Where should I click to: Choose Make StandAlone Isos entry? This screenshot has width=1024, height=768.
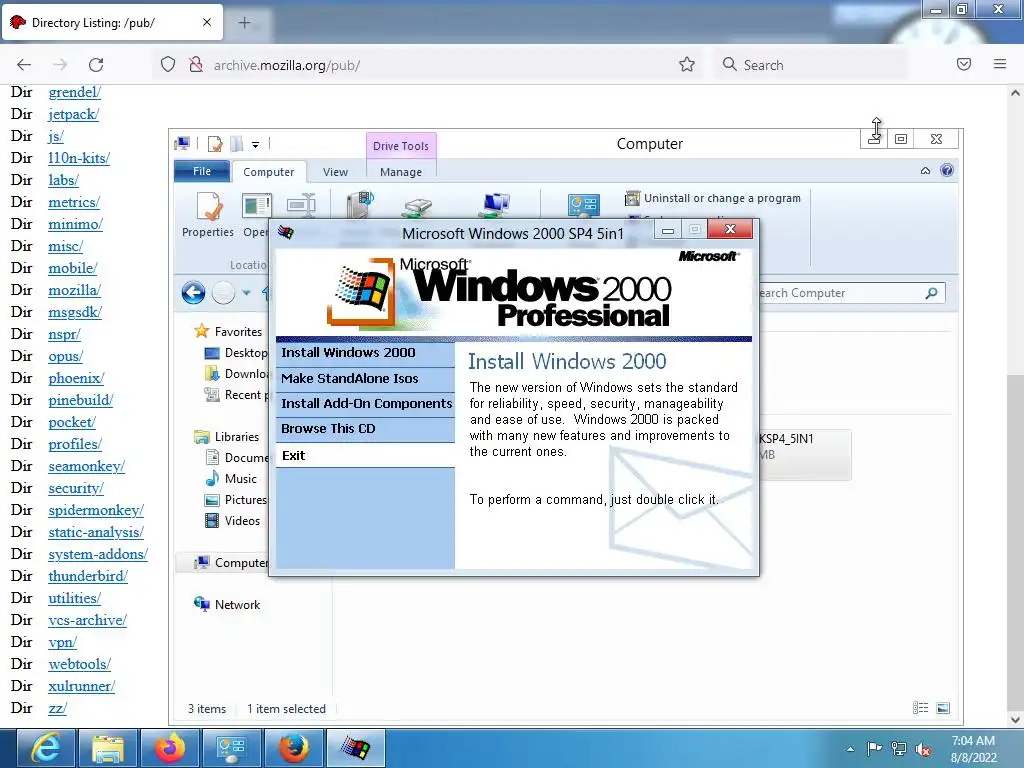click(x=365, y=379)
